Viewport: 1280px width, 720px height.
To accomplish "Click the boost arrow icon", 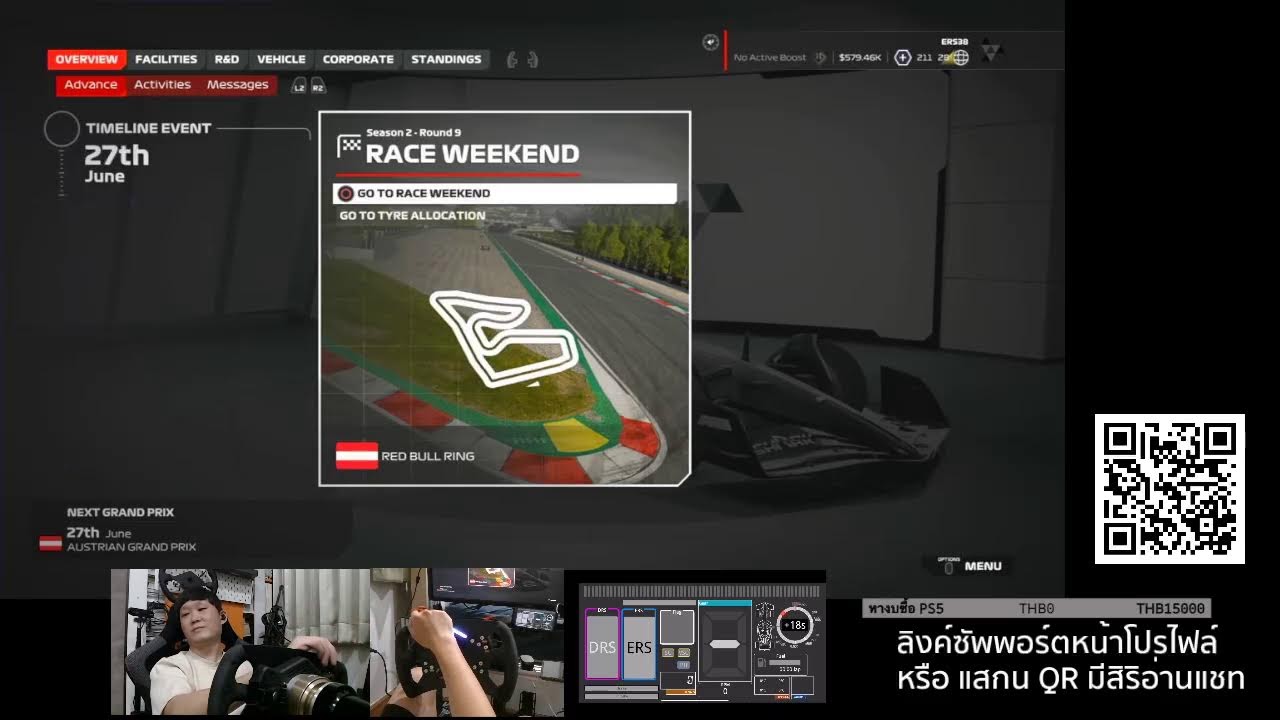I will pos(821,58).
